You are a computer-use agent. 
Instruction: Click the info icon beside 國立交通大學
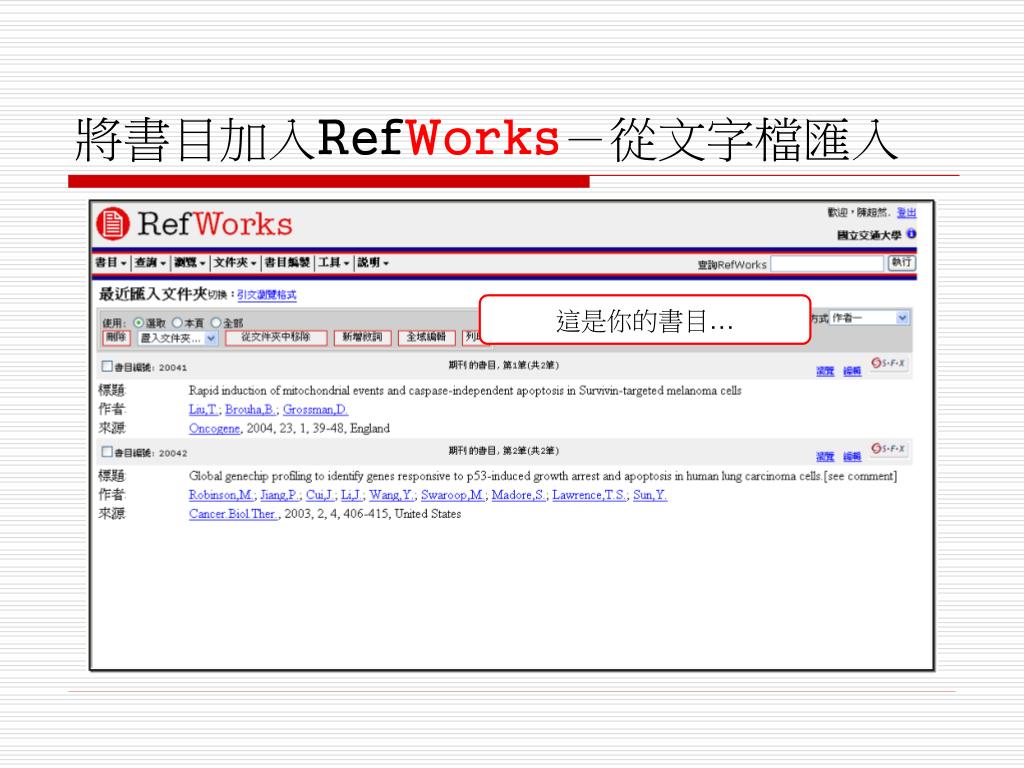(911, 234)
